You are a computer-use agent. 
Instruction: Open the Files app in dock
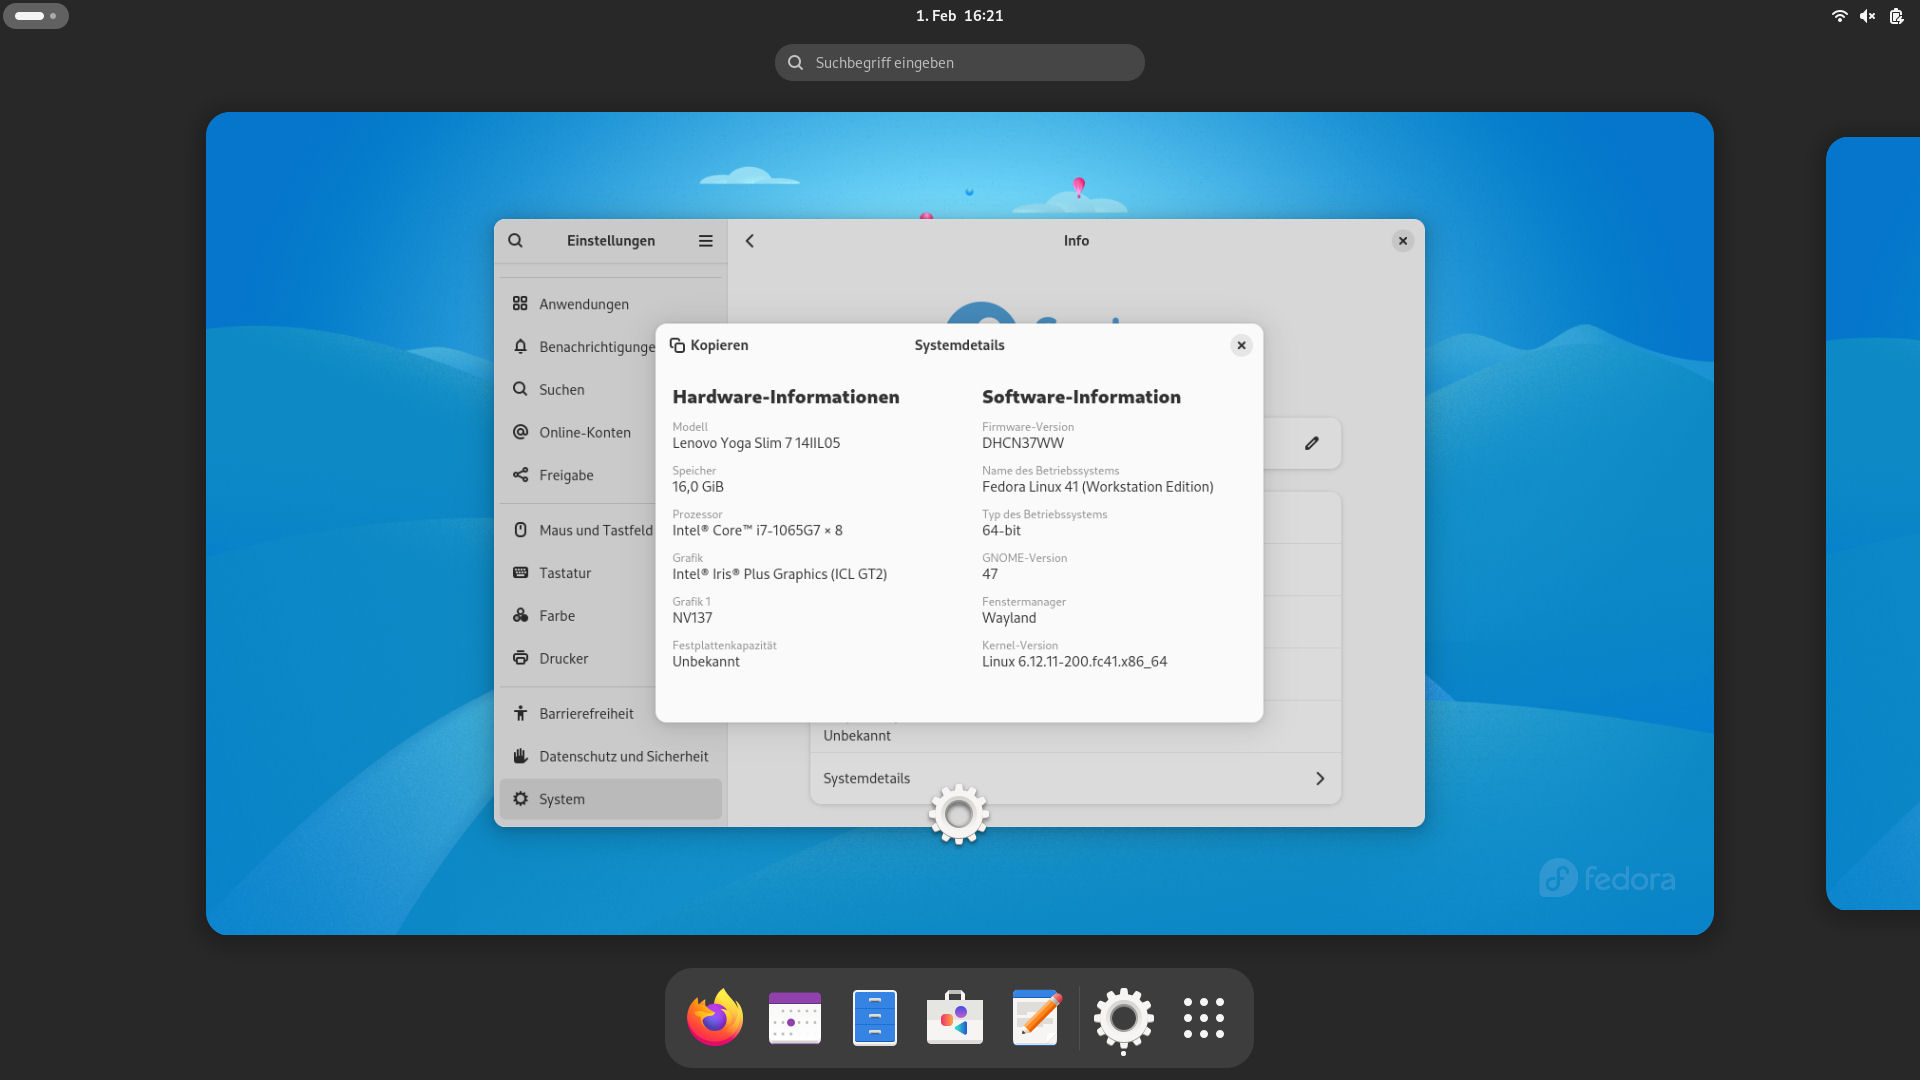click(875, 1018)
